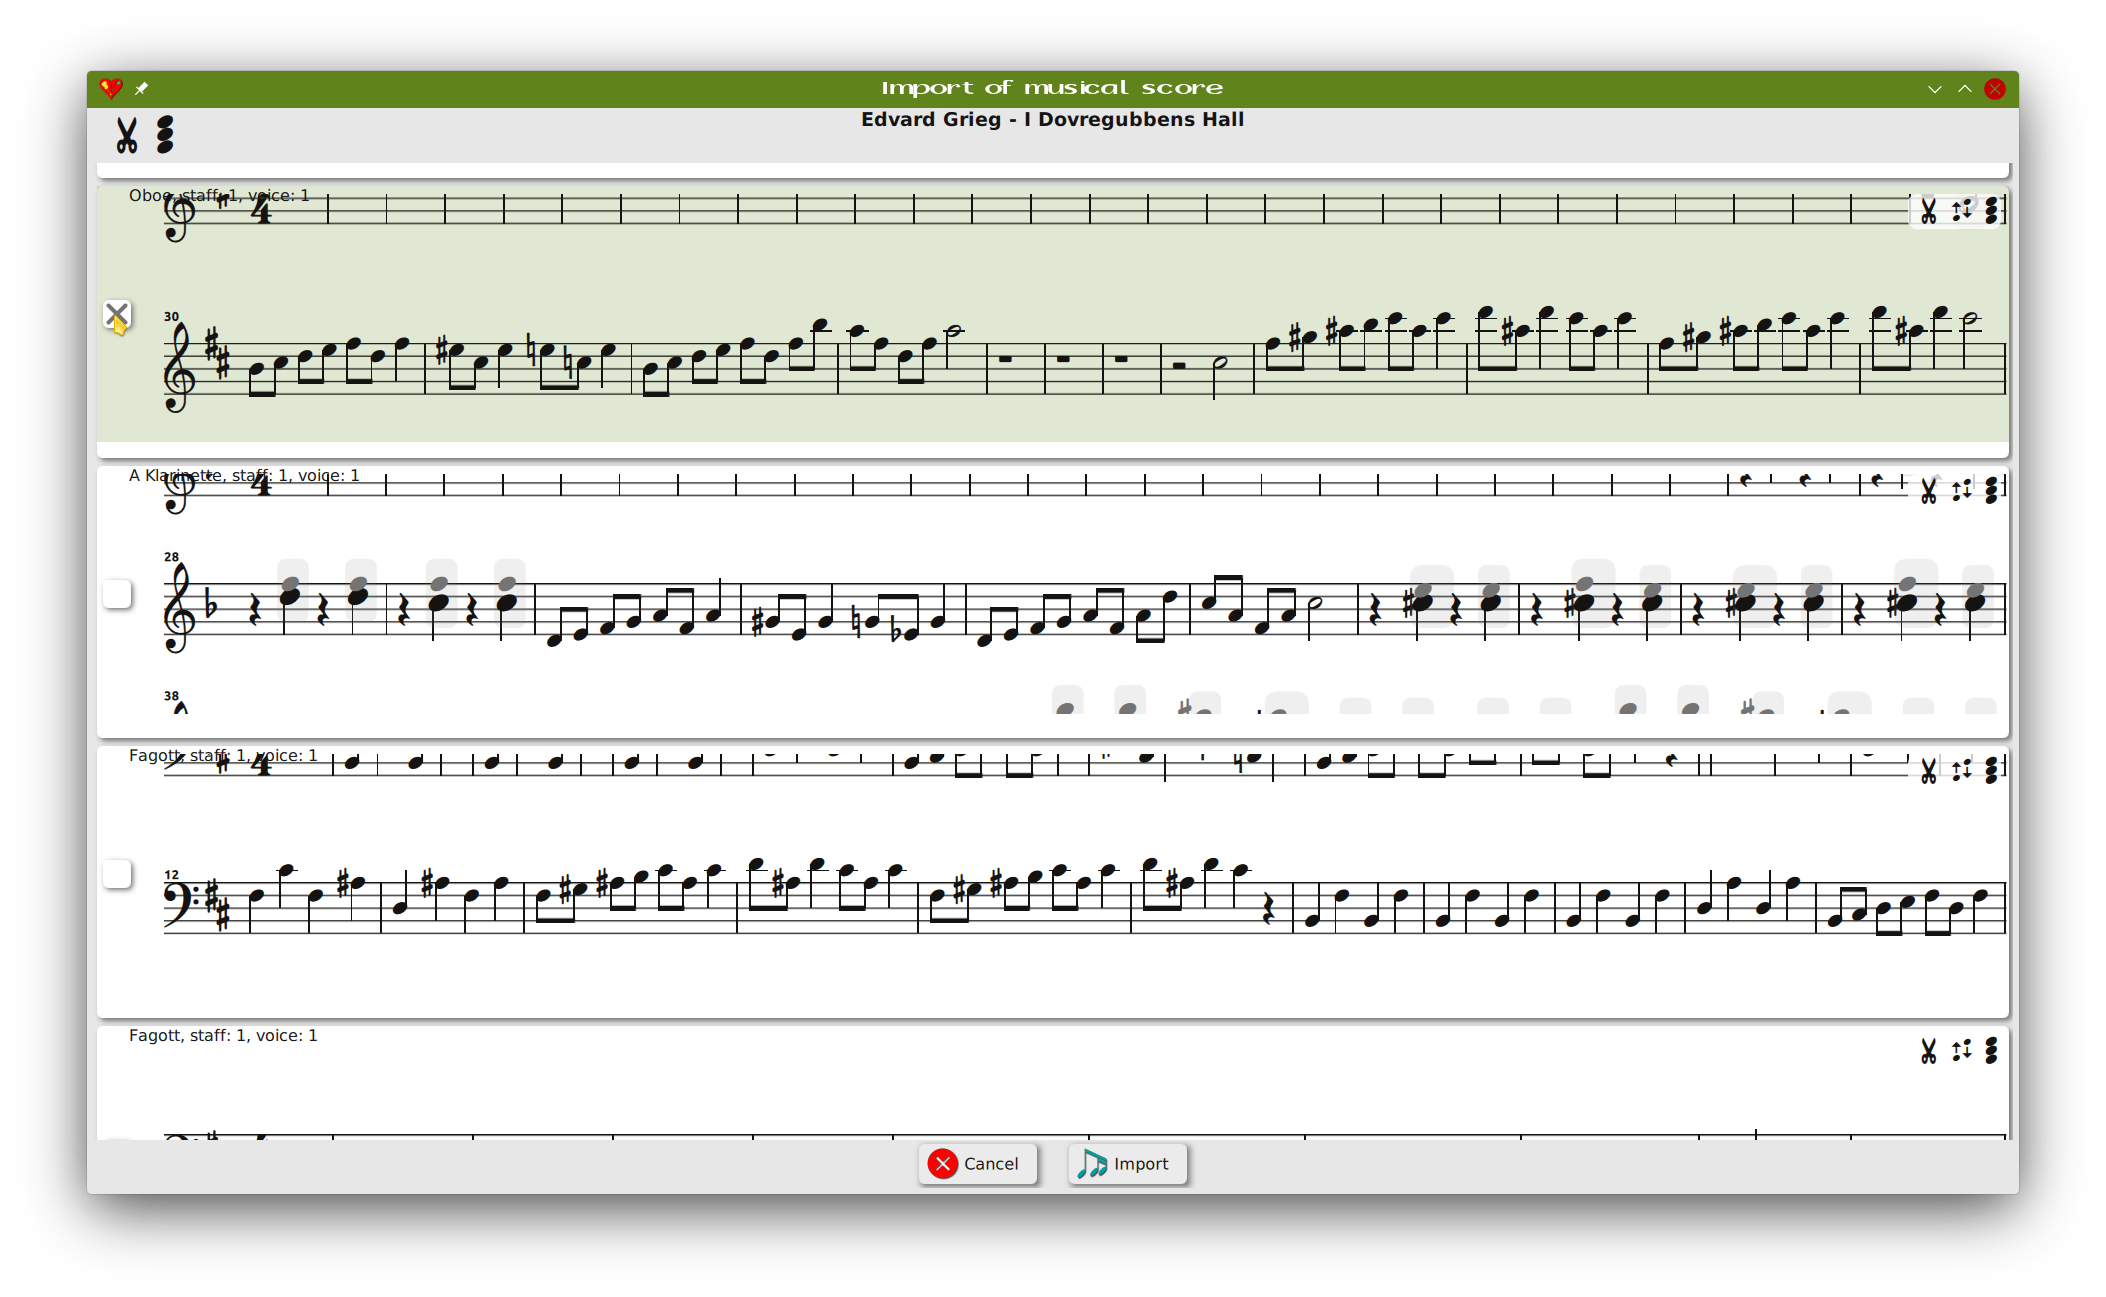Click the score title 'Edvard Grieg - I Dovregubbens Hall'
The width and height of the screenshot is (2106, 1297).
(1053, 120)
